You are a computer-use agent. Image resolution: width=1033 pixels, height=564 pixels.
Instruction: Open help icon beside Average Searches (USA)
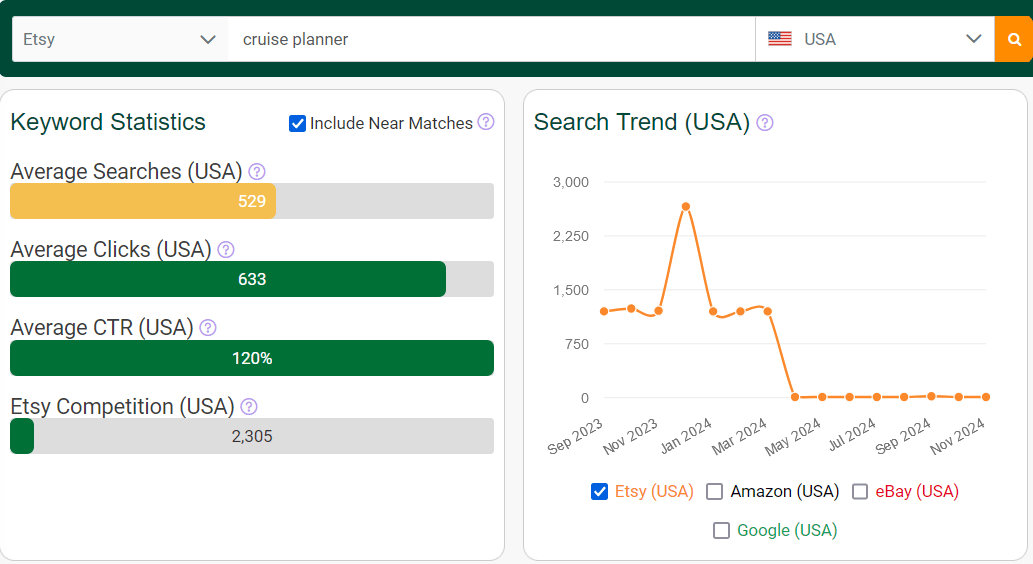[257, 172]
